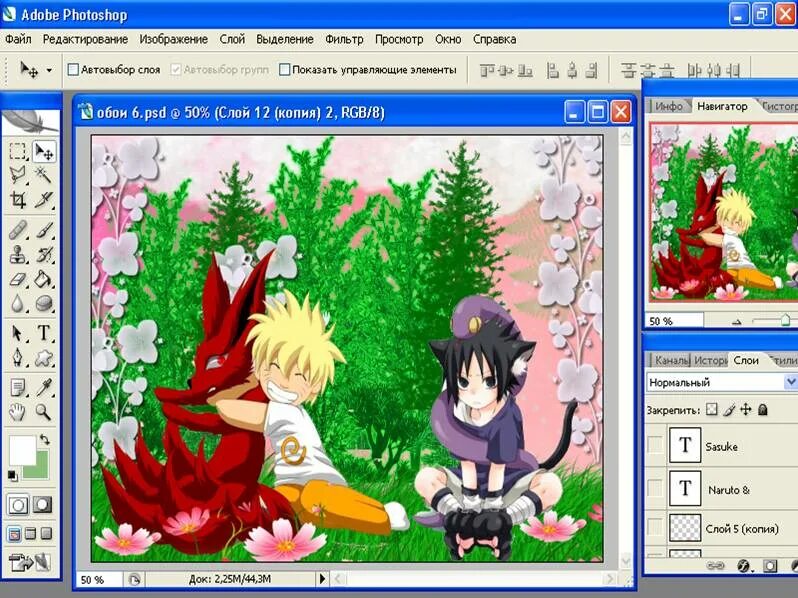Click the Photoshop feather logo atop the toolbox
Viewport: 798px width, 598px height.
(x=30, y=121)
